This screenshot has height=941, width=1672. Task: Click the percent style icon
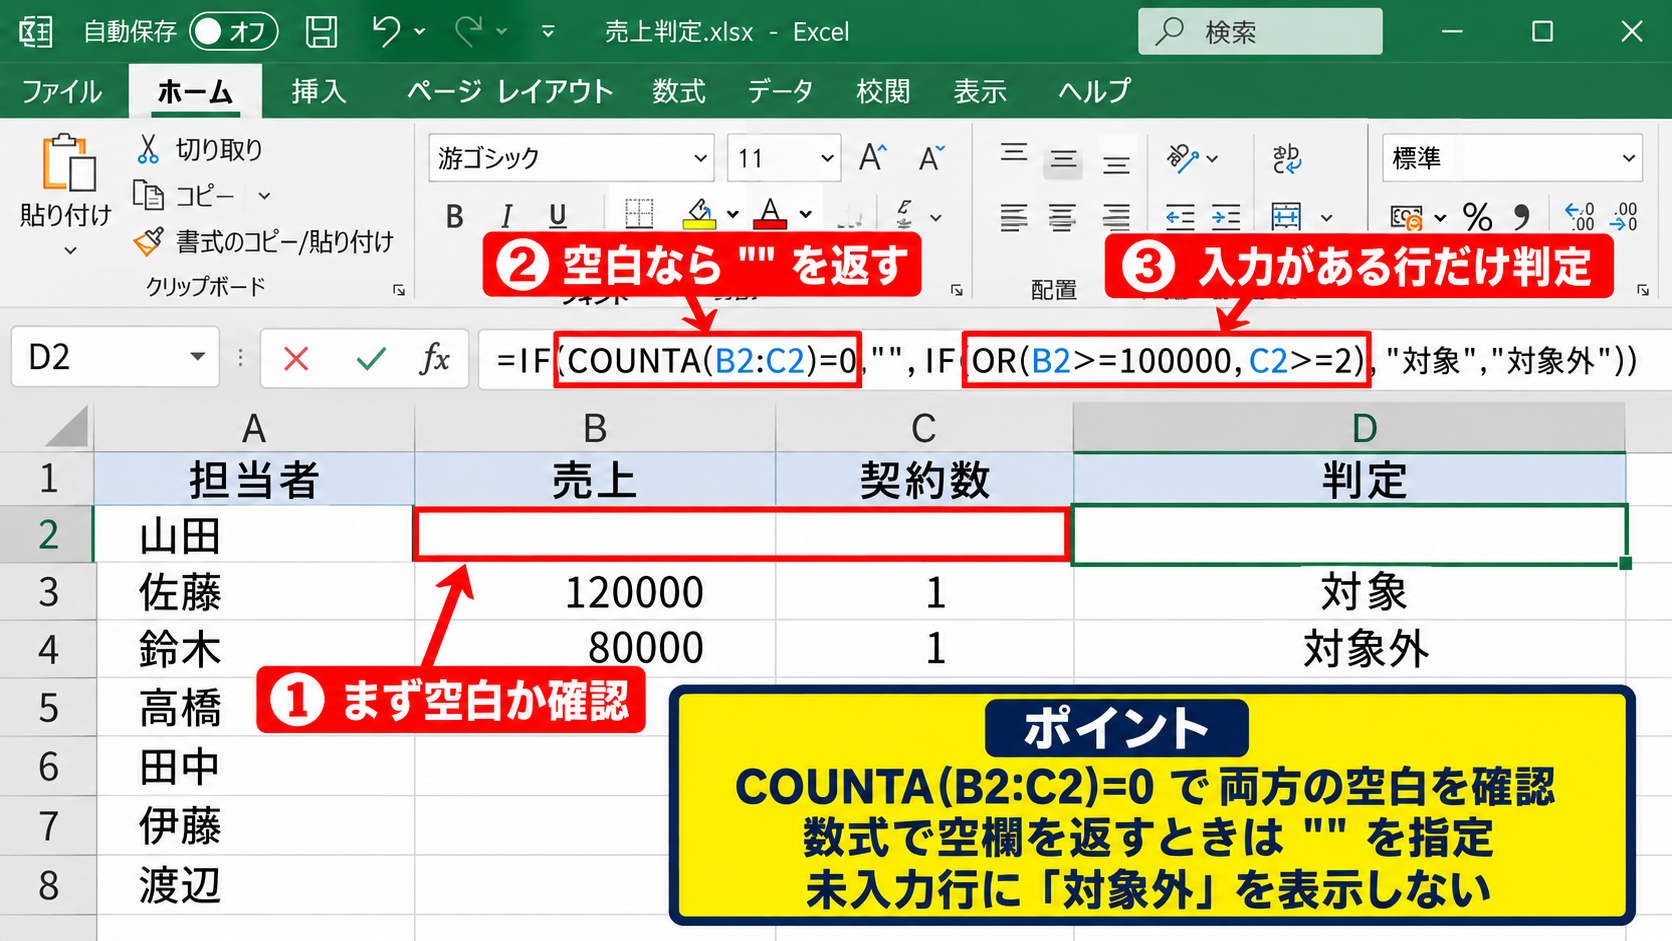[1477, 216]
